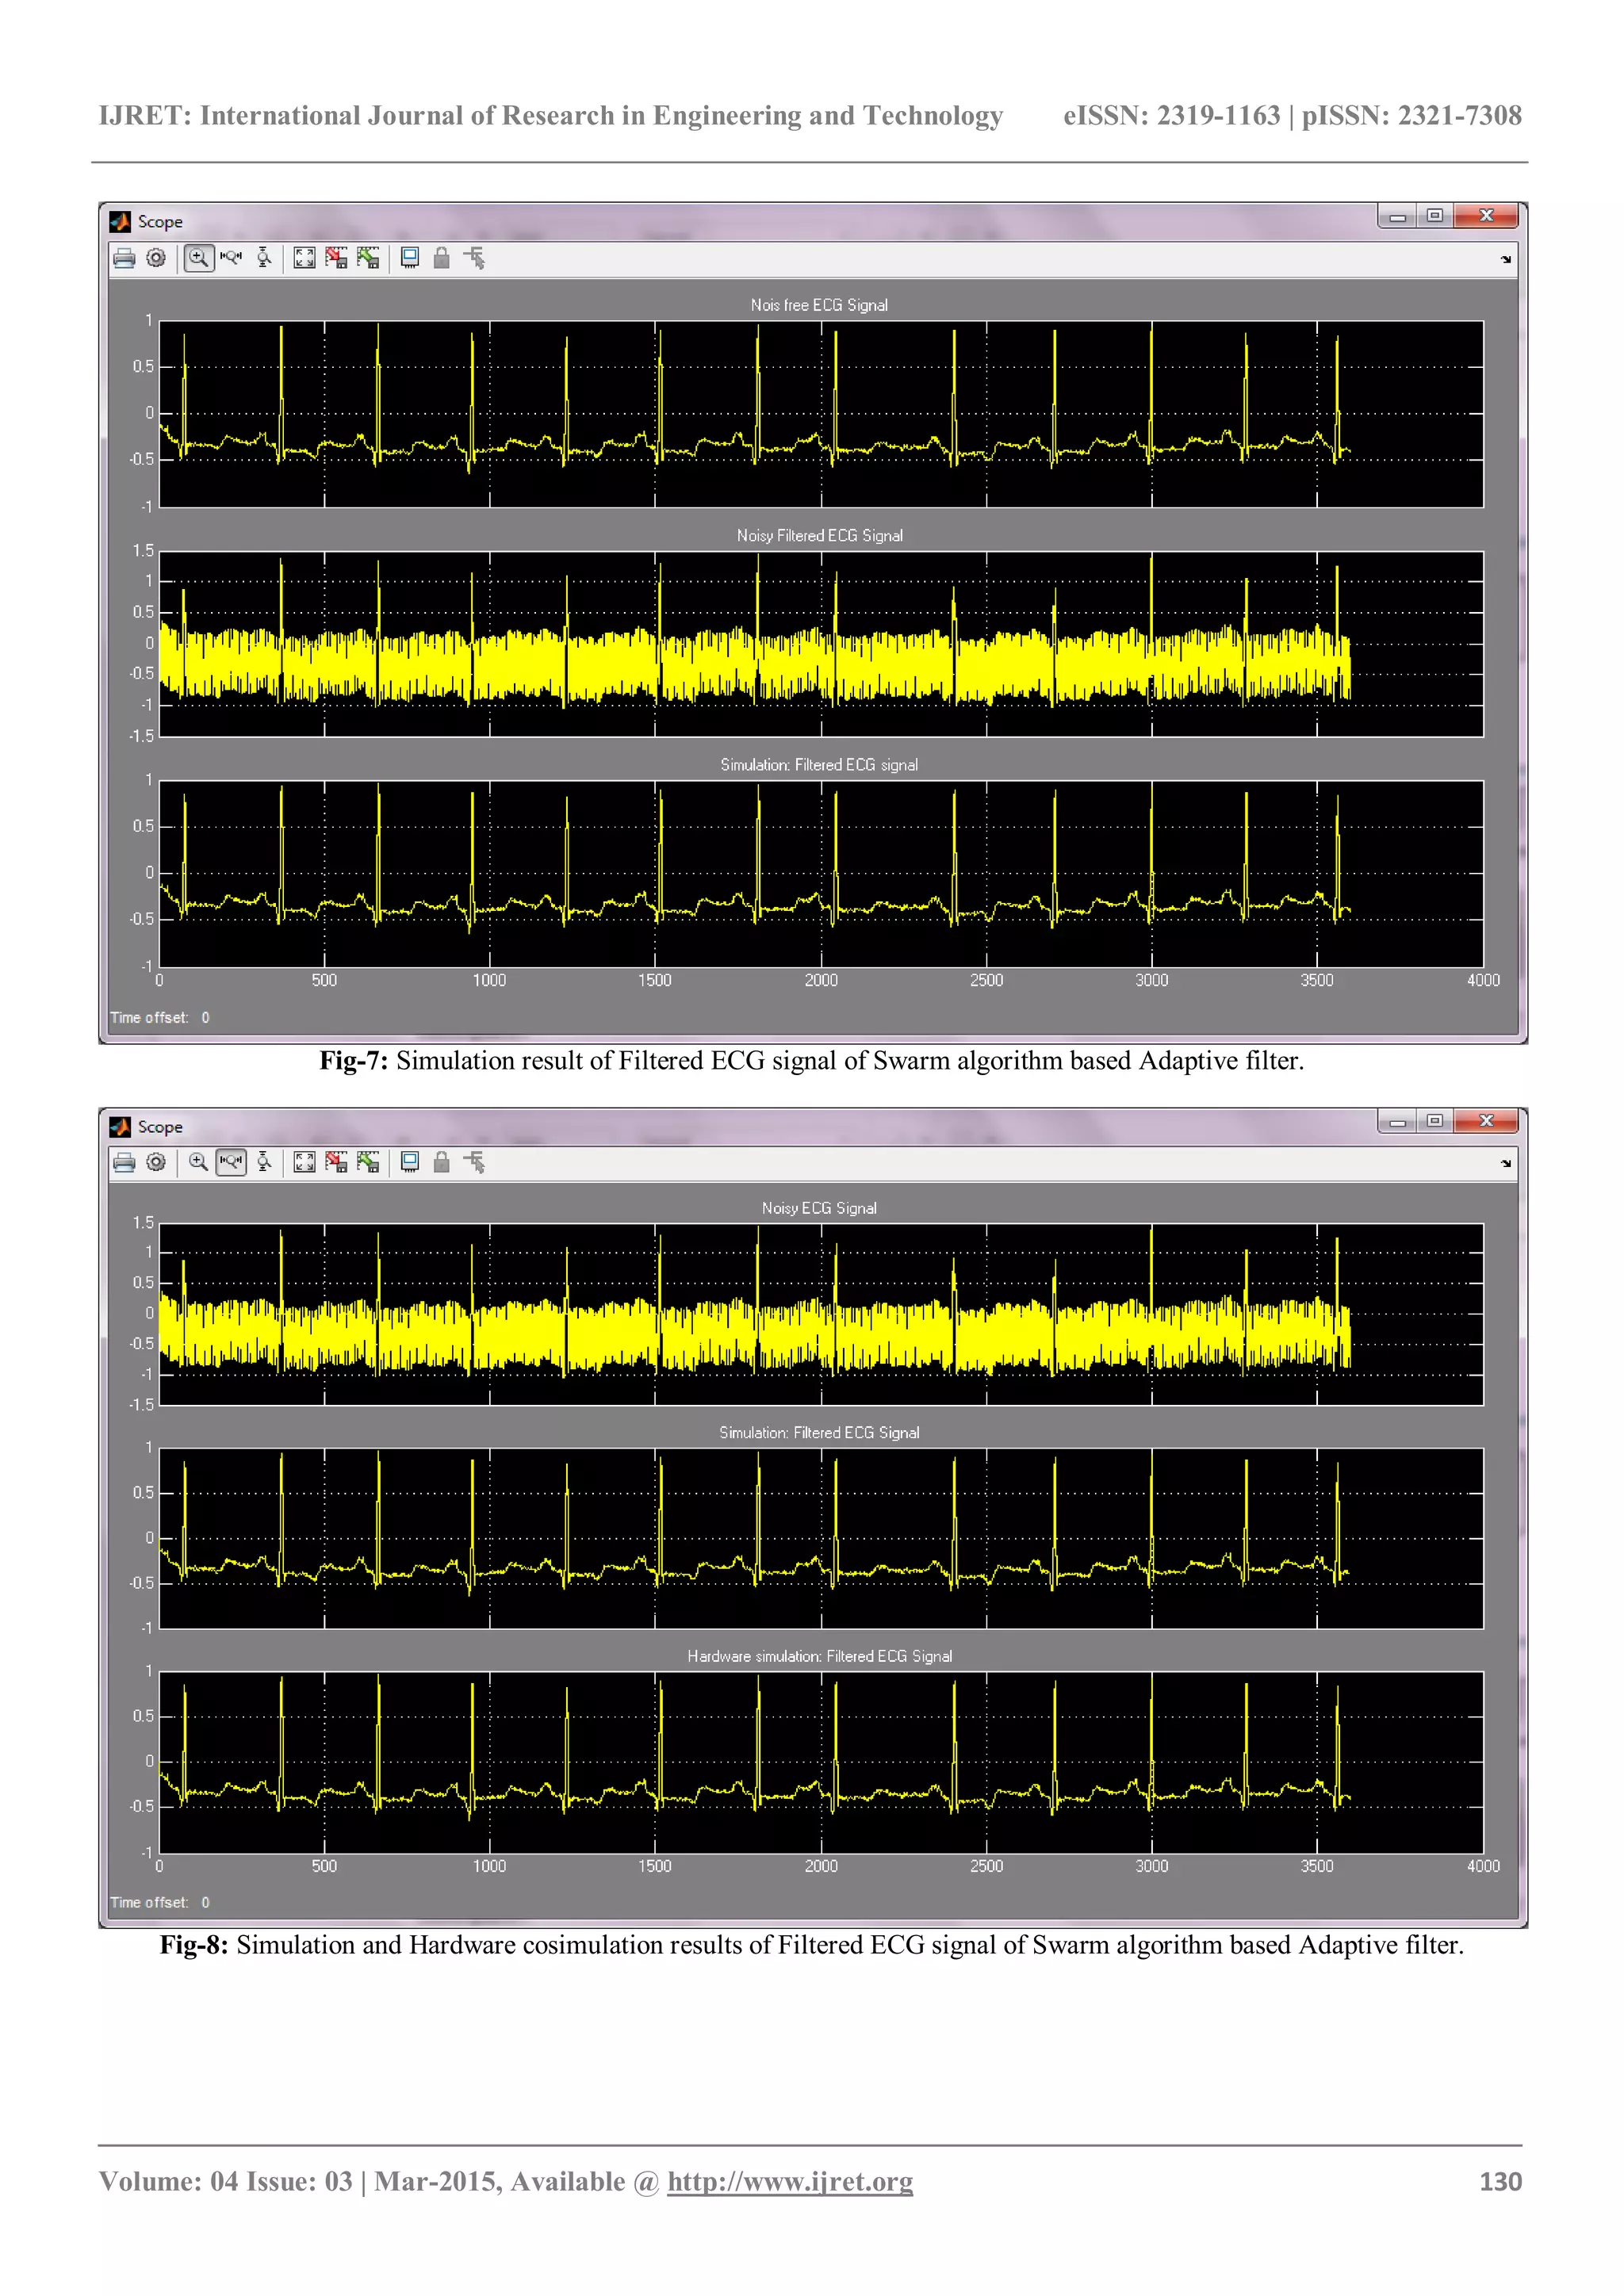
Task: Maximize the lower Scope window
Action: click(1435, 1121)
